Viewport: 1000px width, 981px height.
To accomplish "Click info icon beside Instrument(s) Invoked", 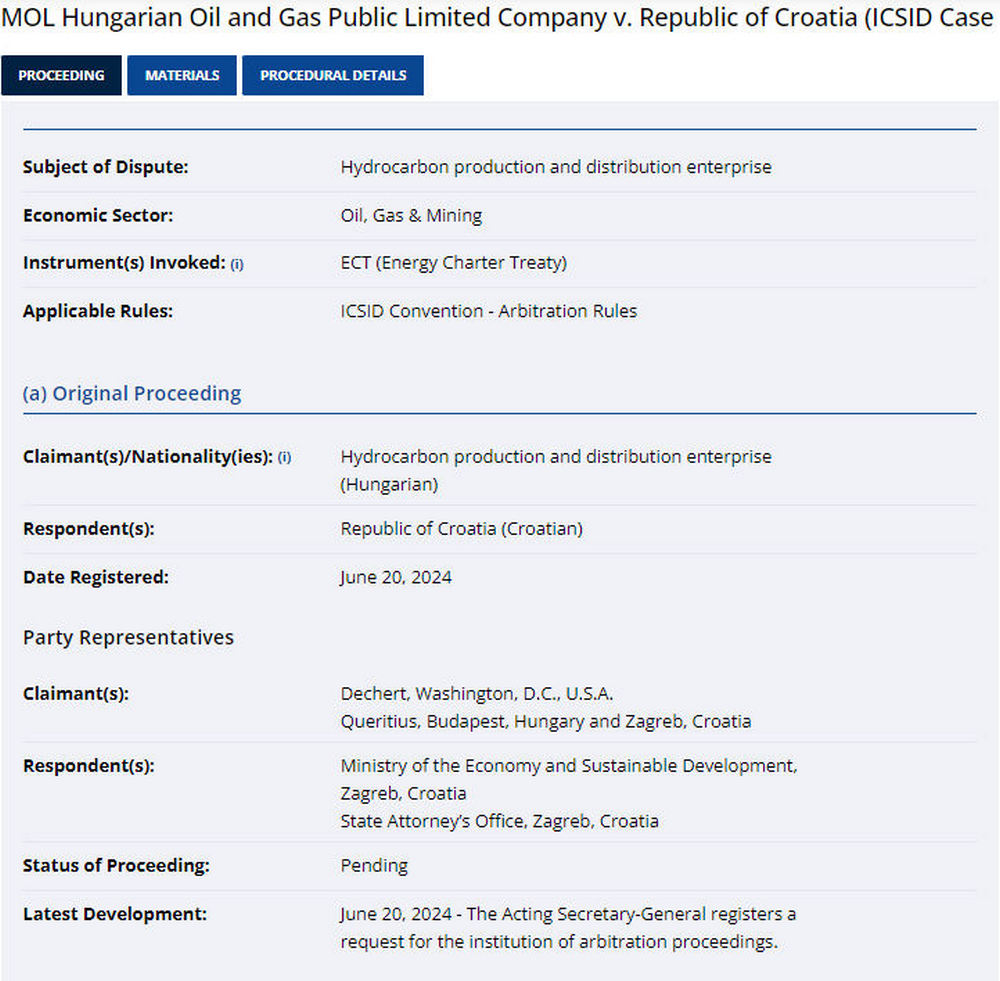I will tap(237, 264).
